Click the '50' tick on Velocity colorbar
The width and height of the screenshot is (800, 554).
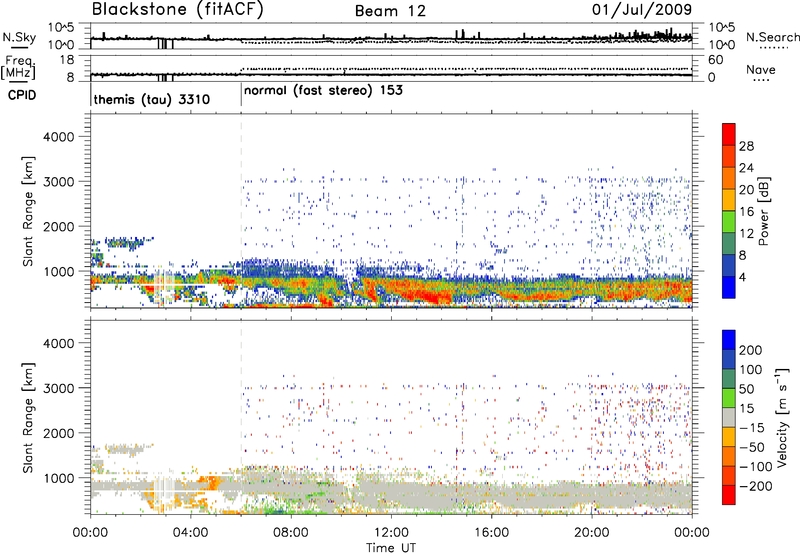[746, 389]
